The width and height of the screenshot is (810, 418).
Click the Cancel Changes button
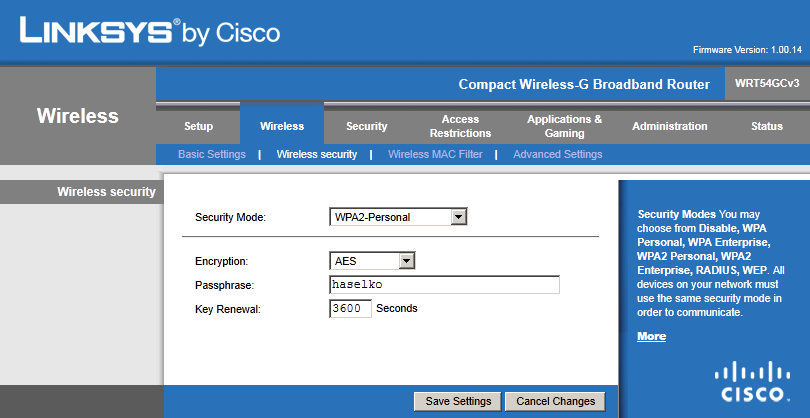coord(555,401)
